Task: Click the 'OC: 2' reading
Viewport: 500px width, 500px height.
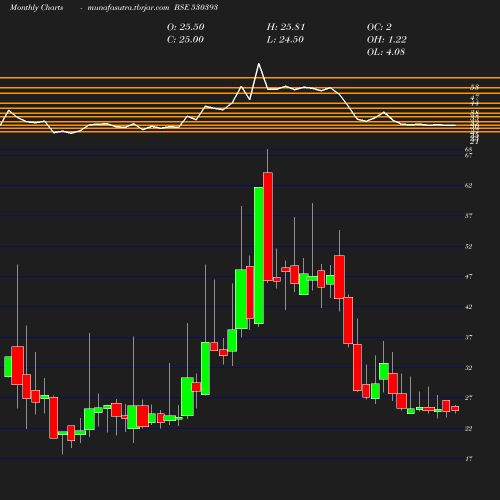Action: point(379,27)
